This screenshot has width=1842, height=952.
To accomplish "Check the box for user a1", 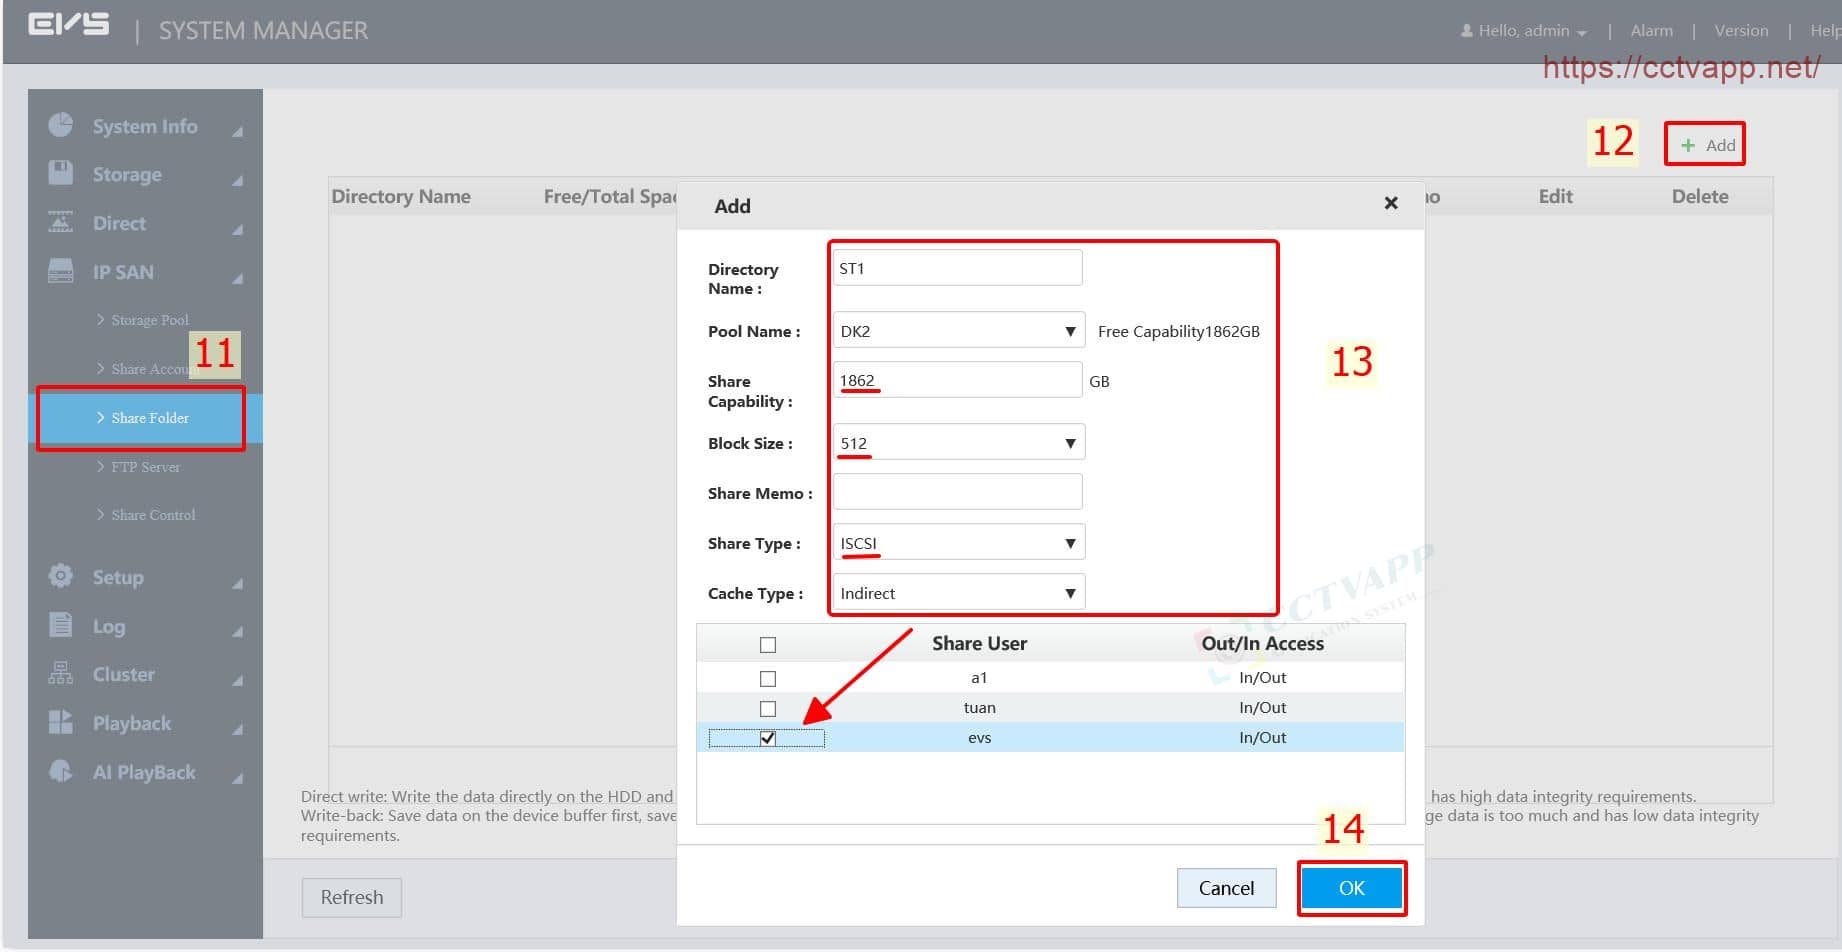I will click(x=768, y=679).
